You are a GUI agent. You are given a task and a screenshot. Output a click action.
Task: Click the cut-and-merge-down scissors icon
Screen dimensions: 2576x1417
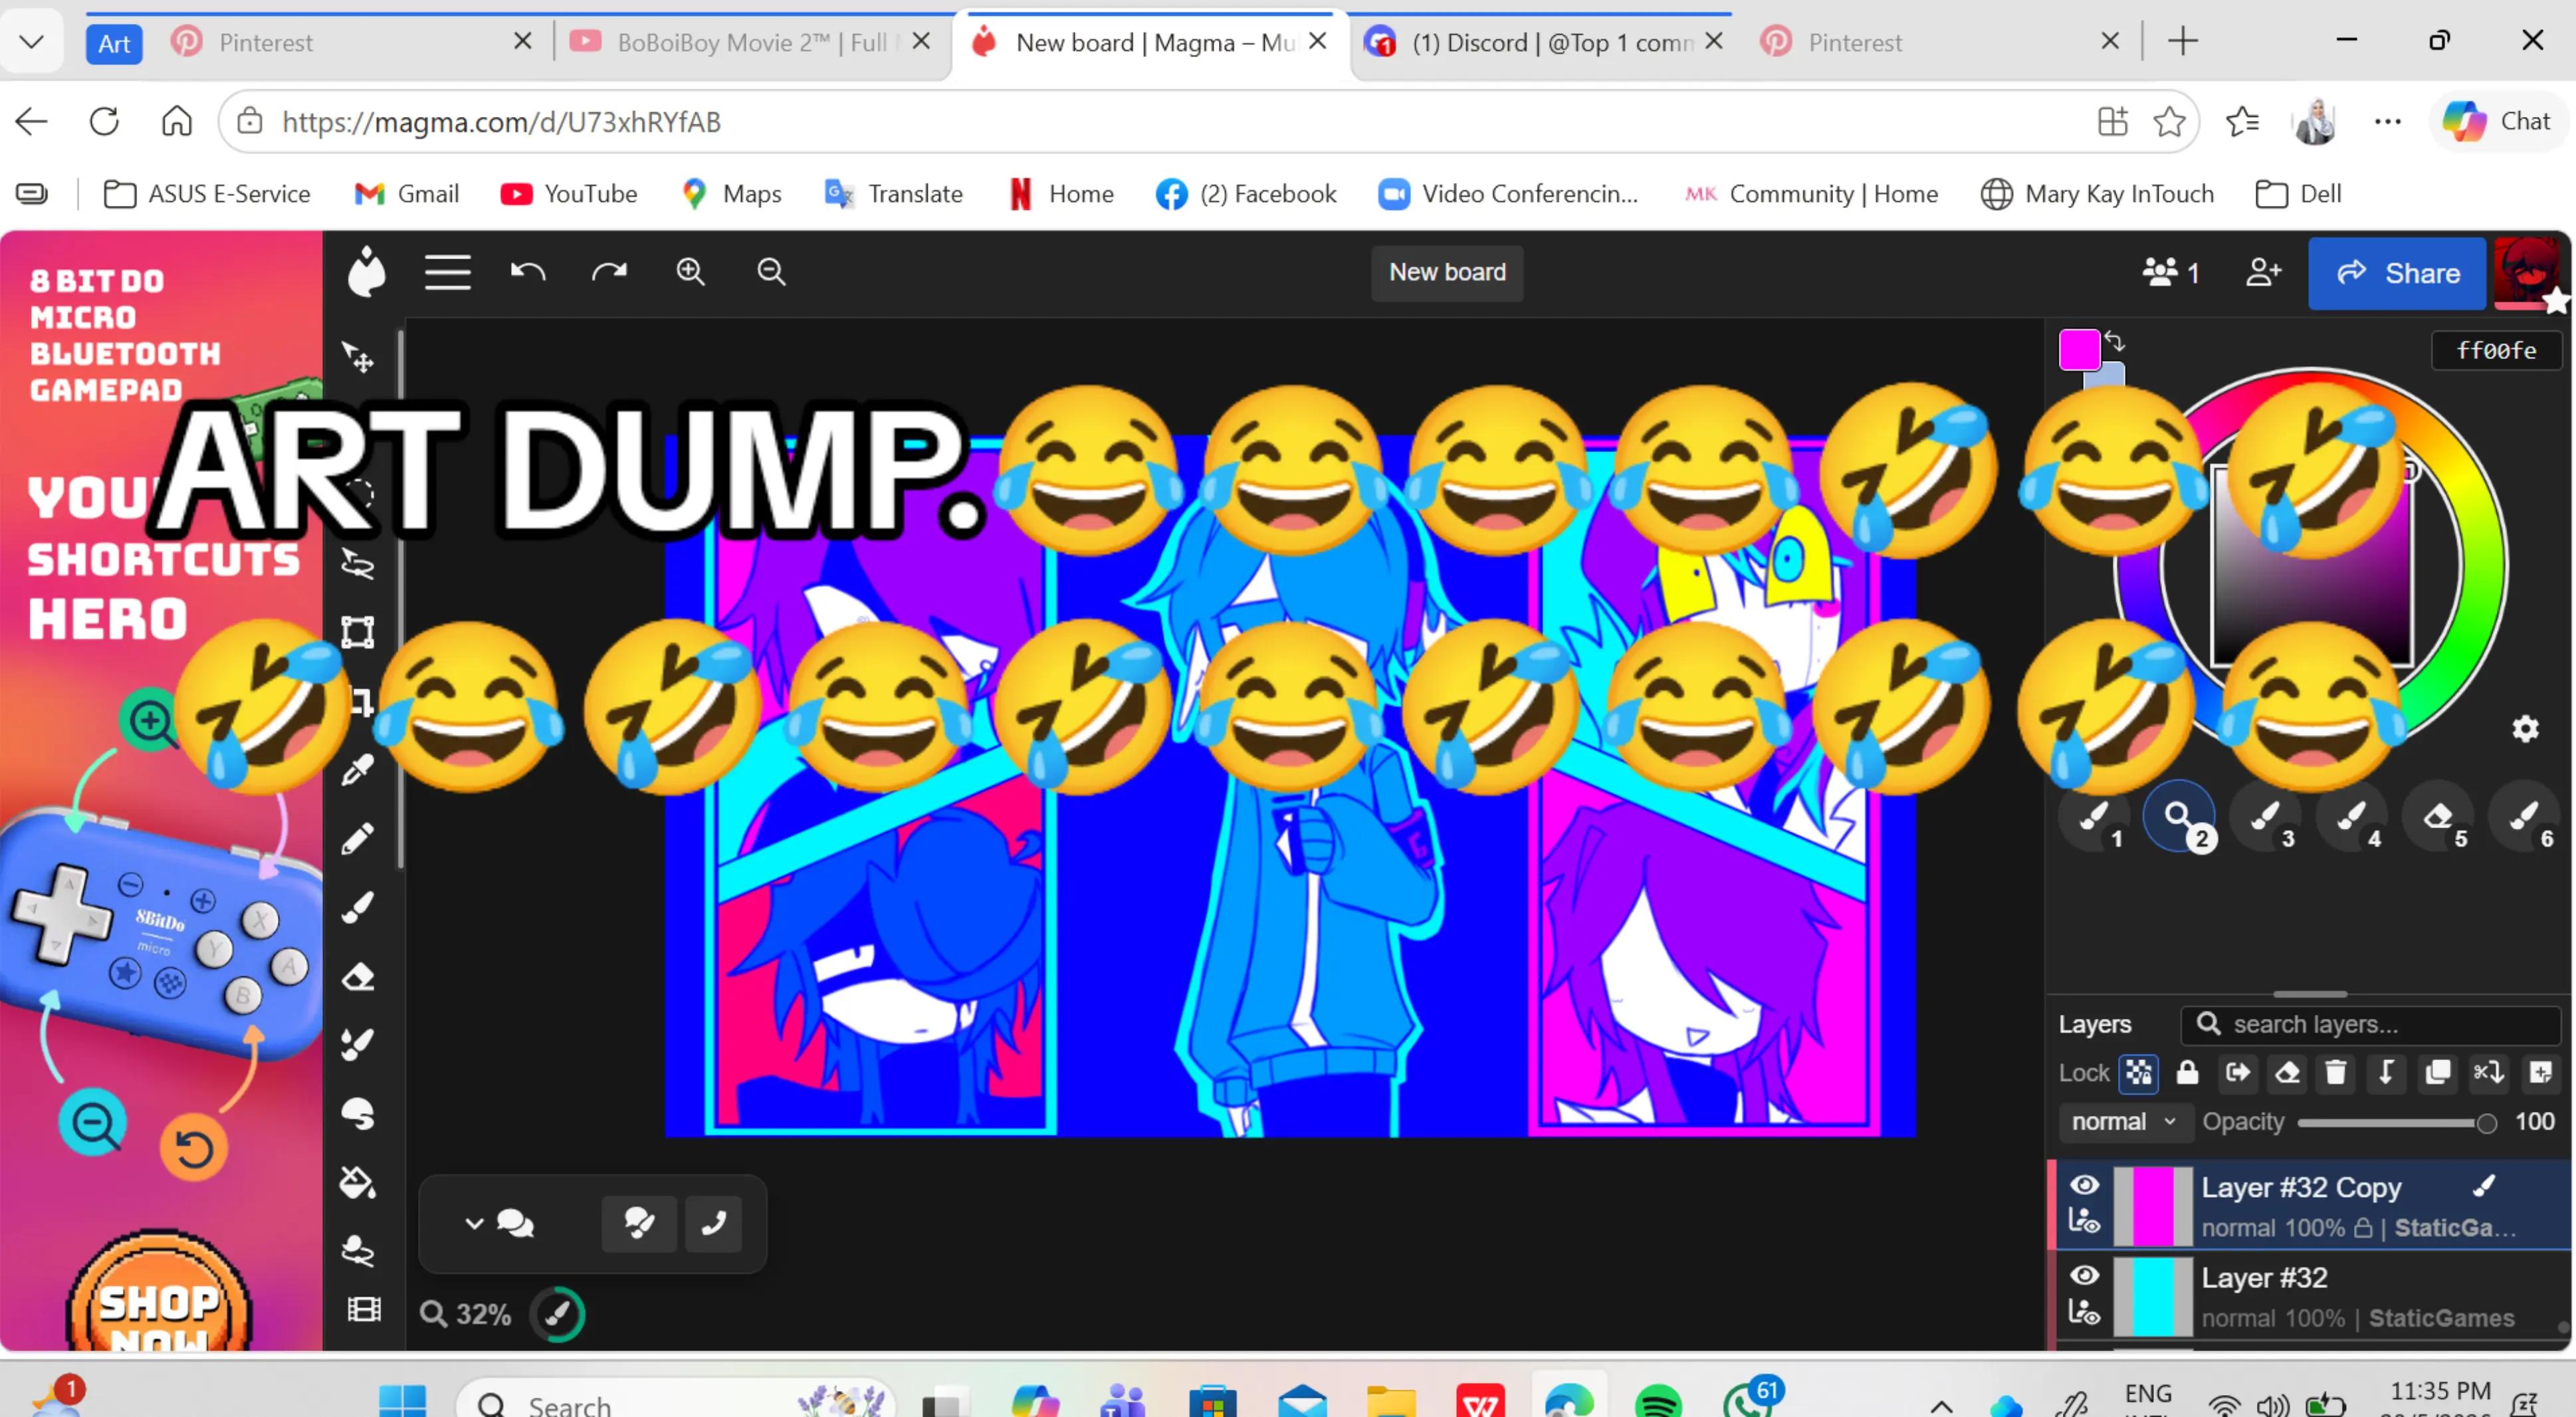[2488, 1073]
